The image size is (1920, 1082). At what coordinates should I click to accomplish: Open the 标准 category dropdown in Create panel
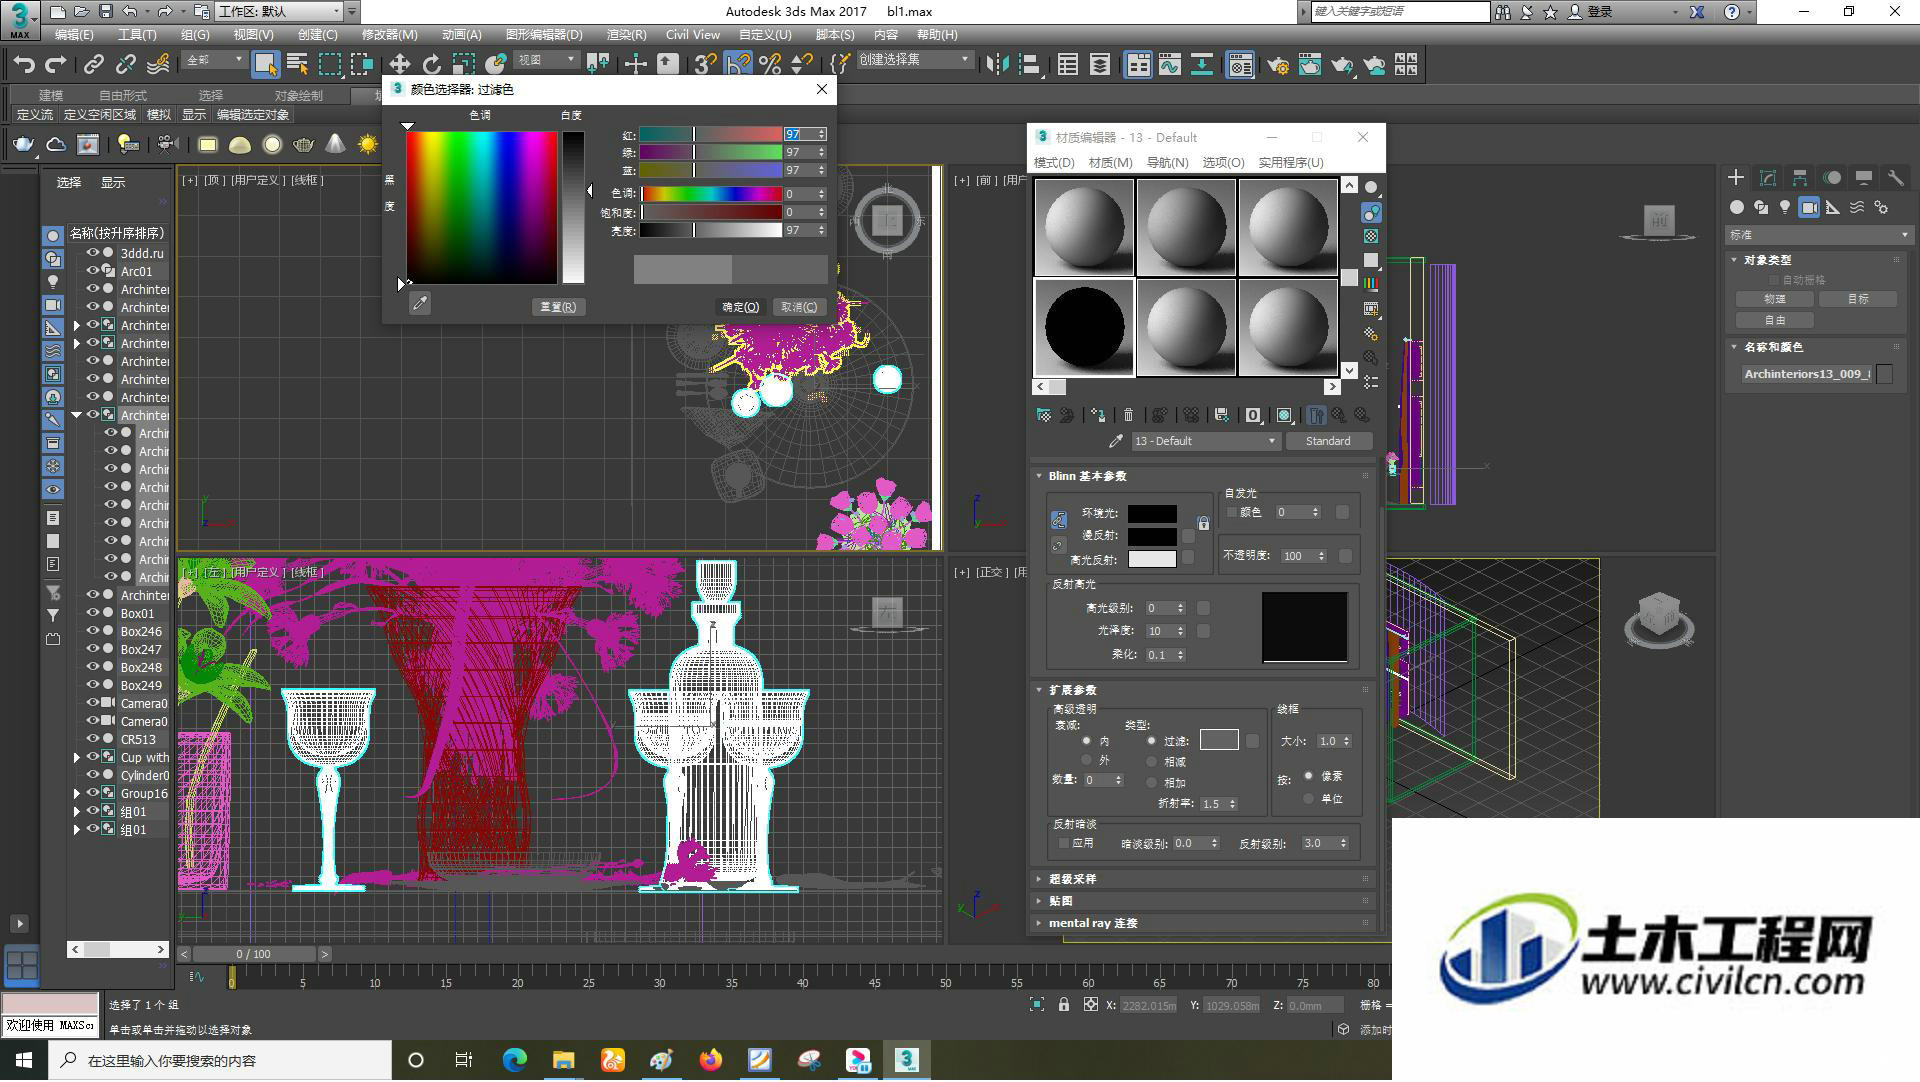1819,235
